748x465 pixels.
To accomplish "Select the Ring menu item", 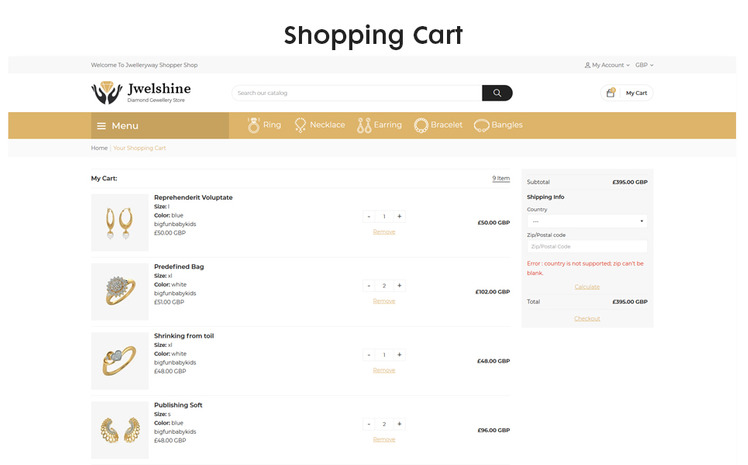I will click(272, 125).
